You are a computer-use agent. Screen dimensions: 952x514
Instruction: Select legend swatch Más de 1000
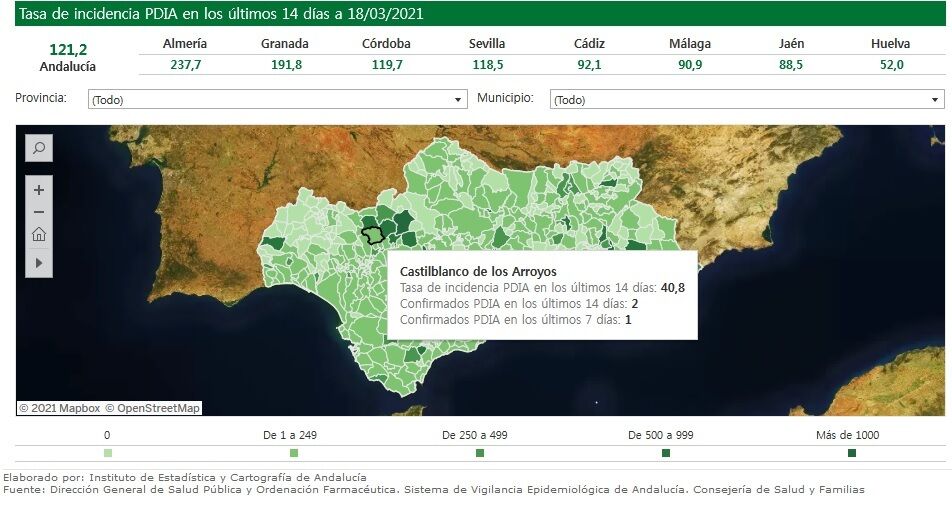[852, 453]
